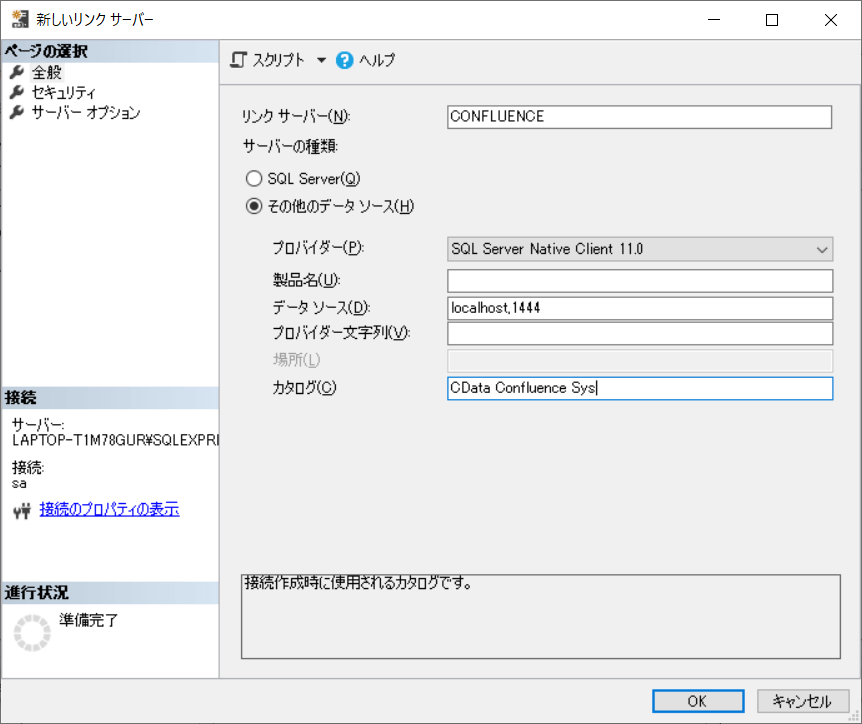Click the カタログ field with CData Confluence Sys
The width and height of the screenshot is (862, 724).
click(x=640, y=388)
